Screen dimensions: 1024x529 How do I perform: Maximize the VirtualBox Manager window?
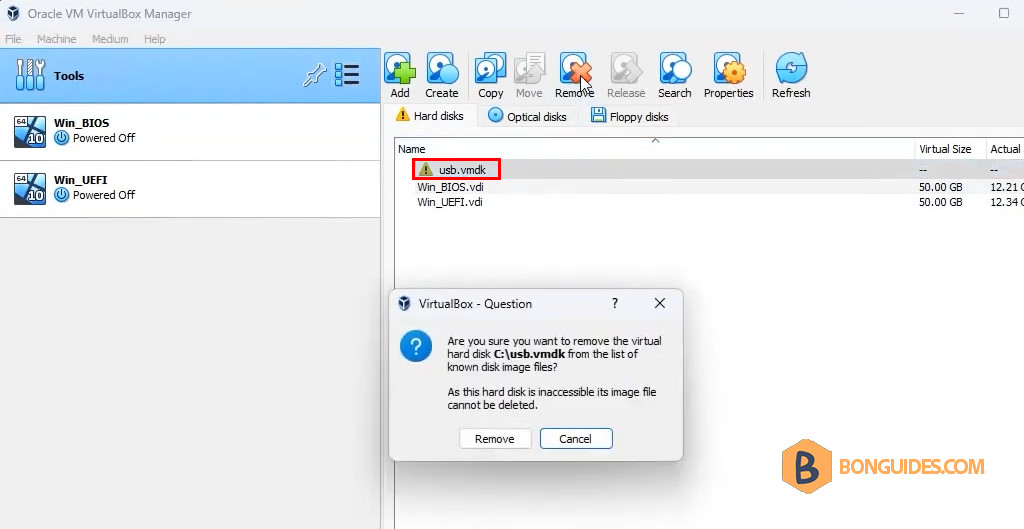tap(1004, 13)
